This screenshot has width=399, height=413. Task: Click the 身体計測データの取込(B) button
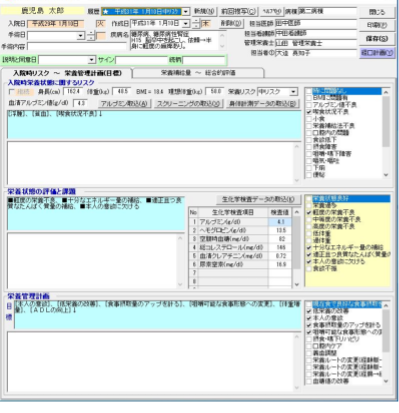click(262, 104)
